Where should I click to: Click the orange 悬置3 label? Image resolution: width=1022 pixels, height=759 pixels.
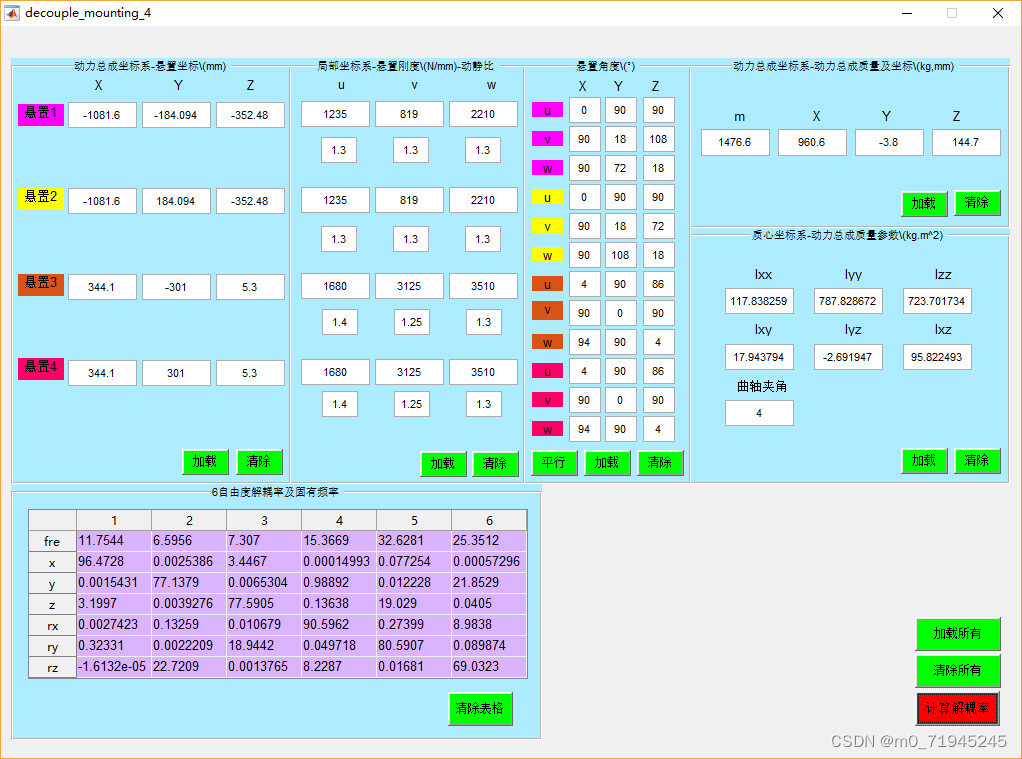(41, 284)
